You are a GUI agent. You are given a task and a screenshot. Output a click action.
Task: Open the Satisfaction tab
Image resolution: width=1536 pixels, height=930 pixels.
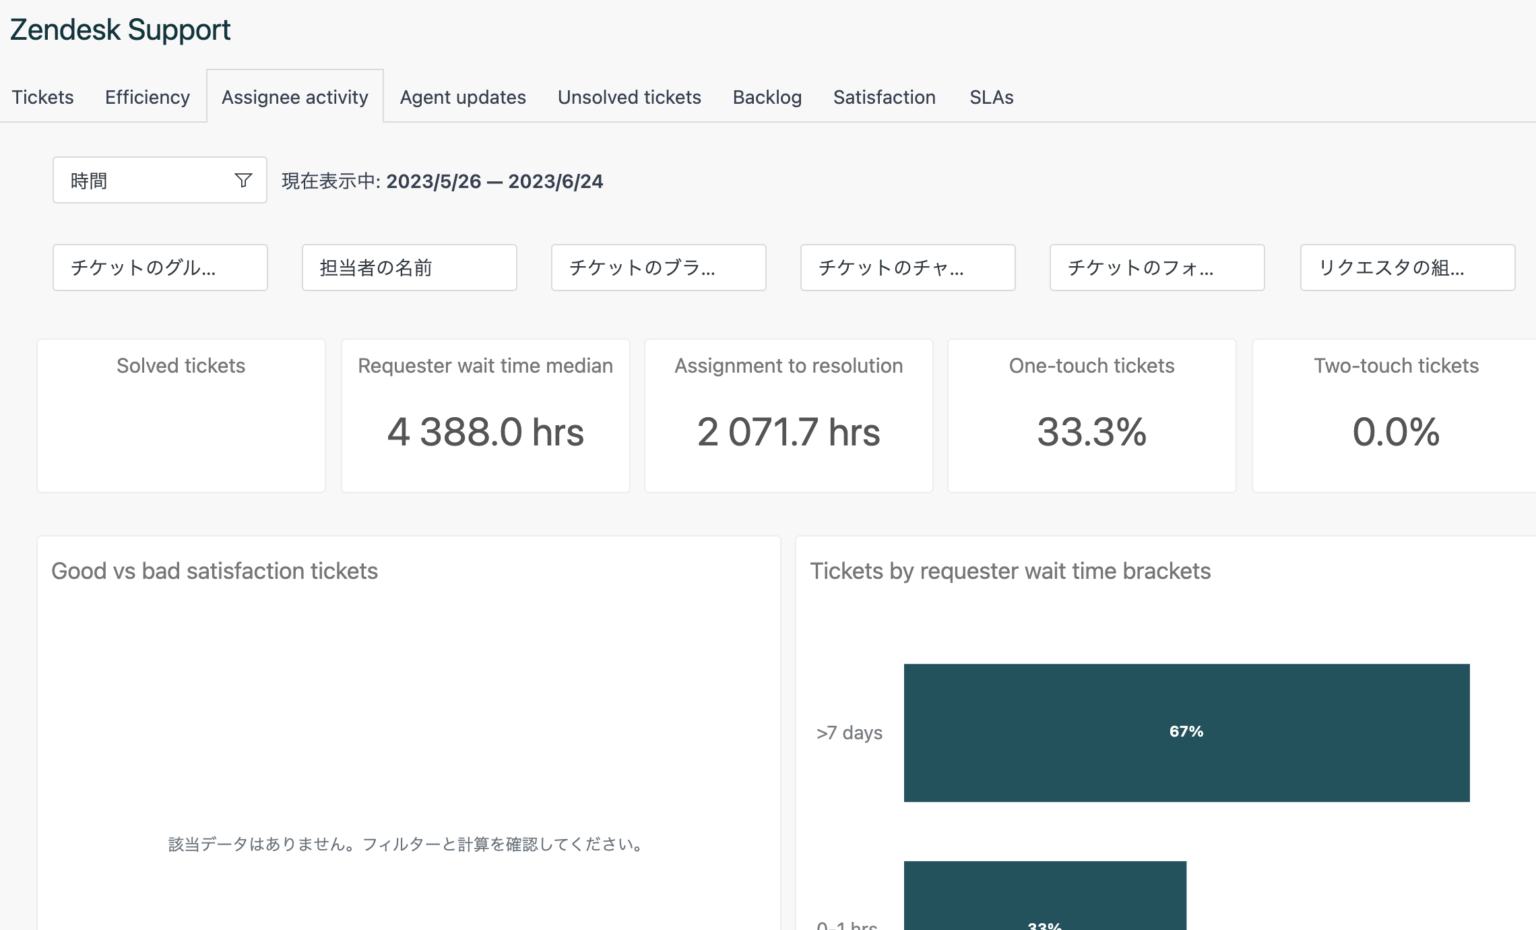[x=884, y=97]
